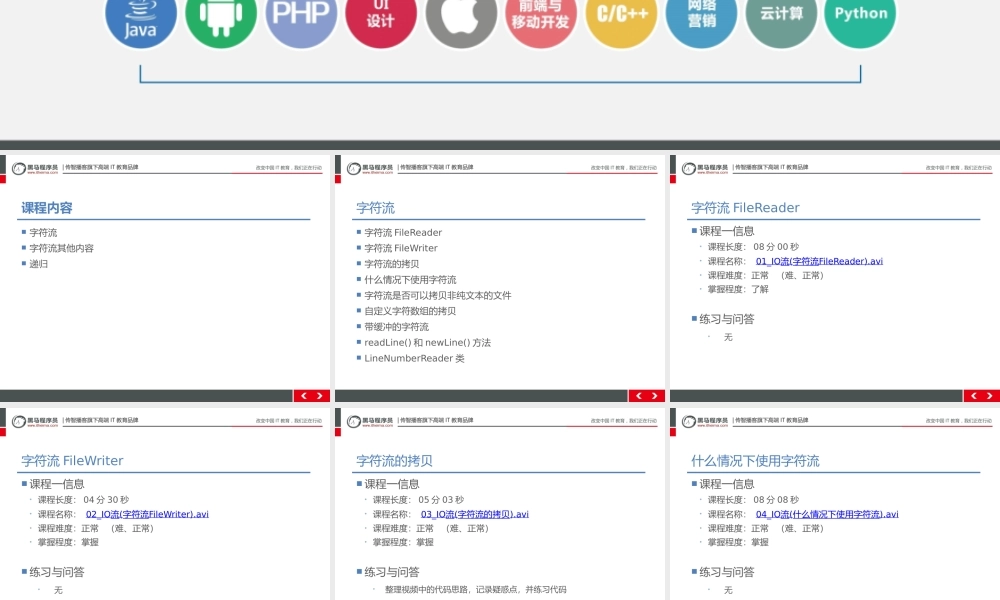Select the 前端与移动开发 icon
Viewport: 1000px width, 600px height.
coord(541,16)
